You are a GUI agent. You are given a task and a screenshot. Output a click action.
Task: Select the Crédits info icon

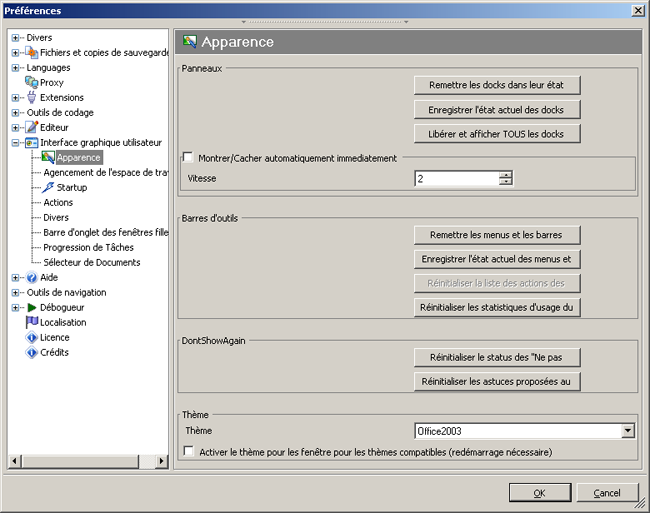pyautogui.click(x=32, y=352)
